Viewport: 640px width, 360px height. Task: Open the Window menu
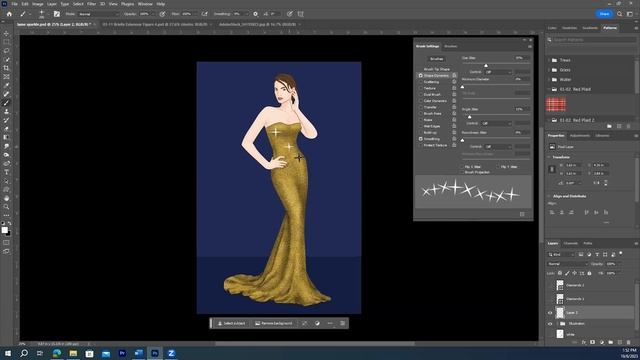145,4
